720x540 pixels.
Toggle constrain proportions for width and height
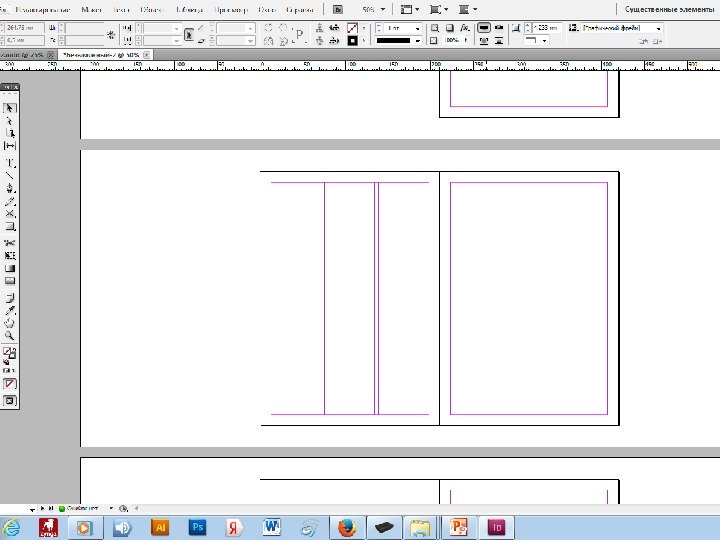111,34
